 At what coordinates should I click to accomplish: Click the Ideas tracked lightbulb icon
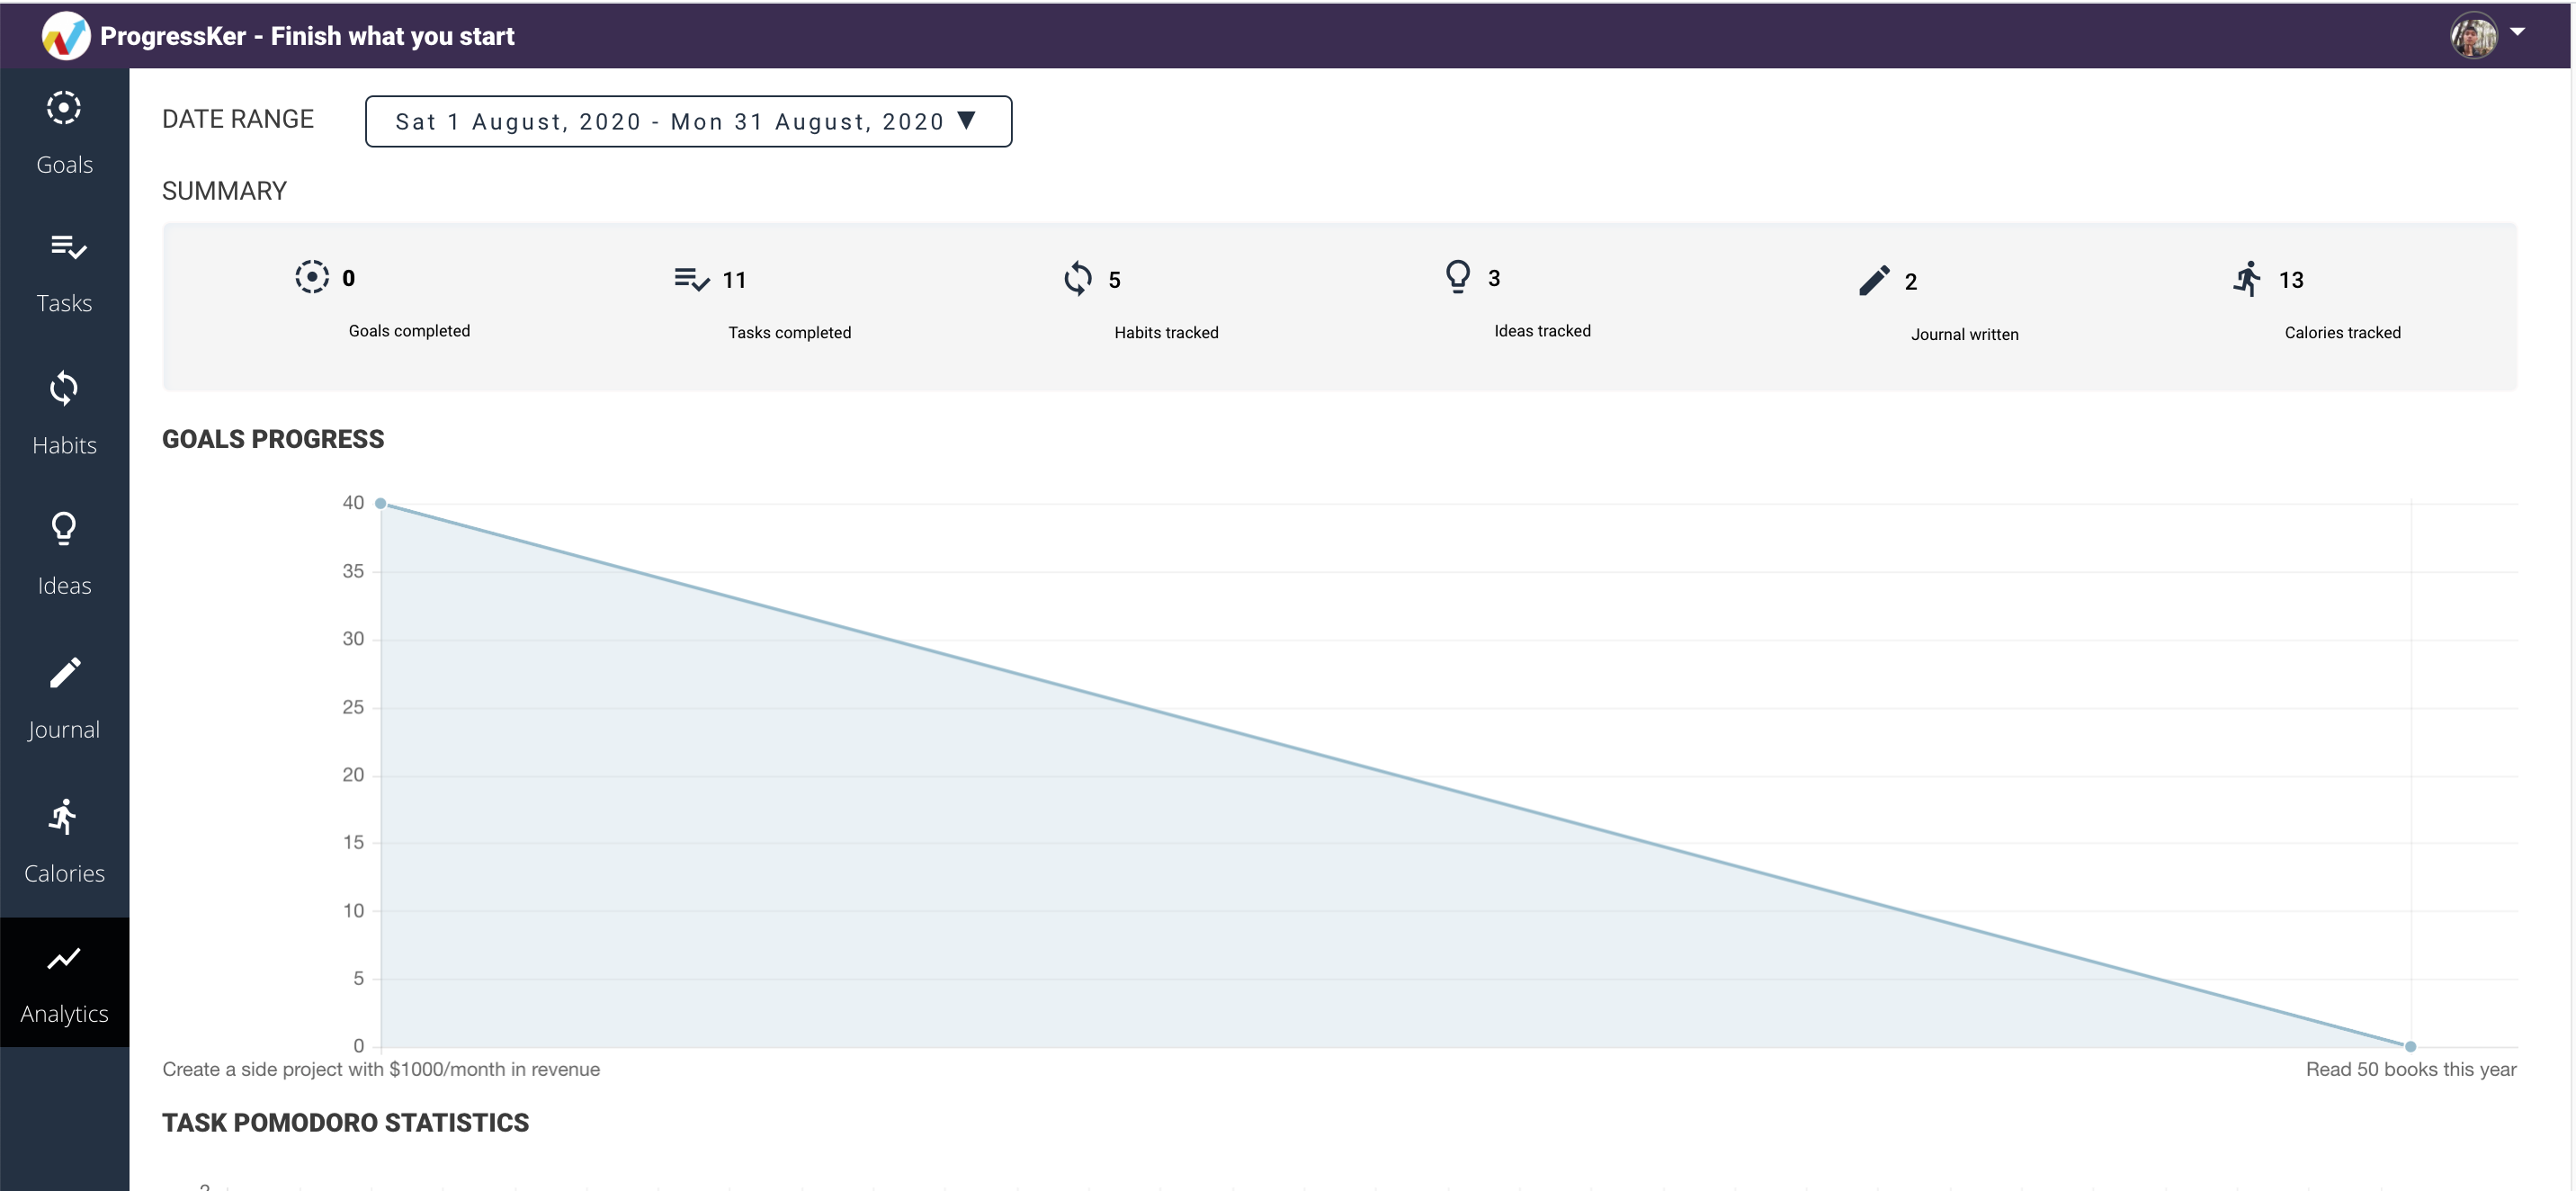[x=1458, y=277]
